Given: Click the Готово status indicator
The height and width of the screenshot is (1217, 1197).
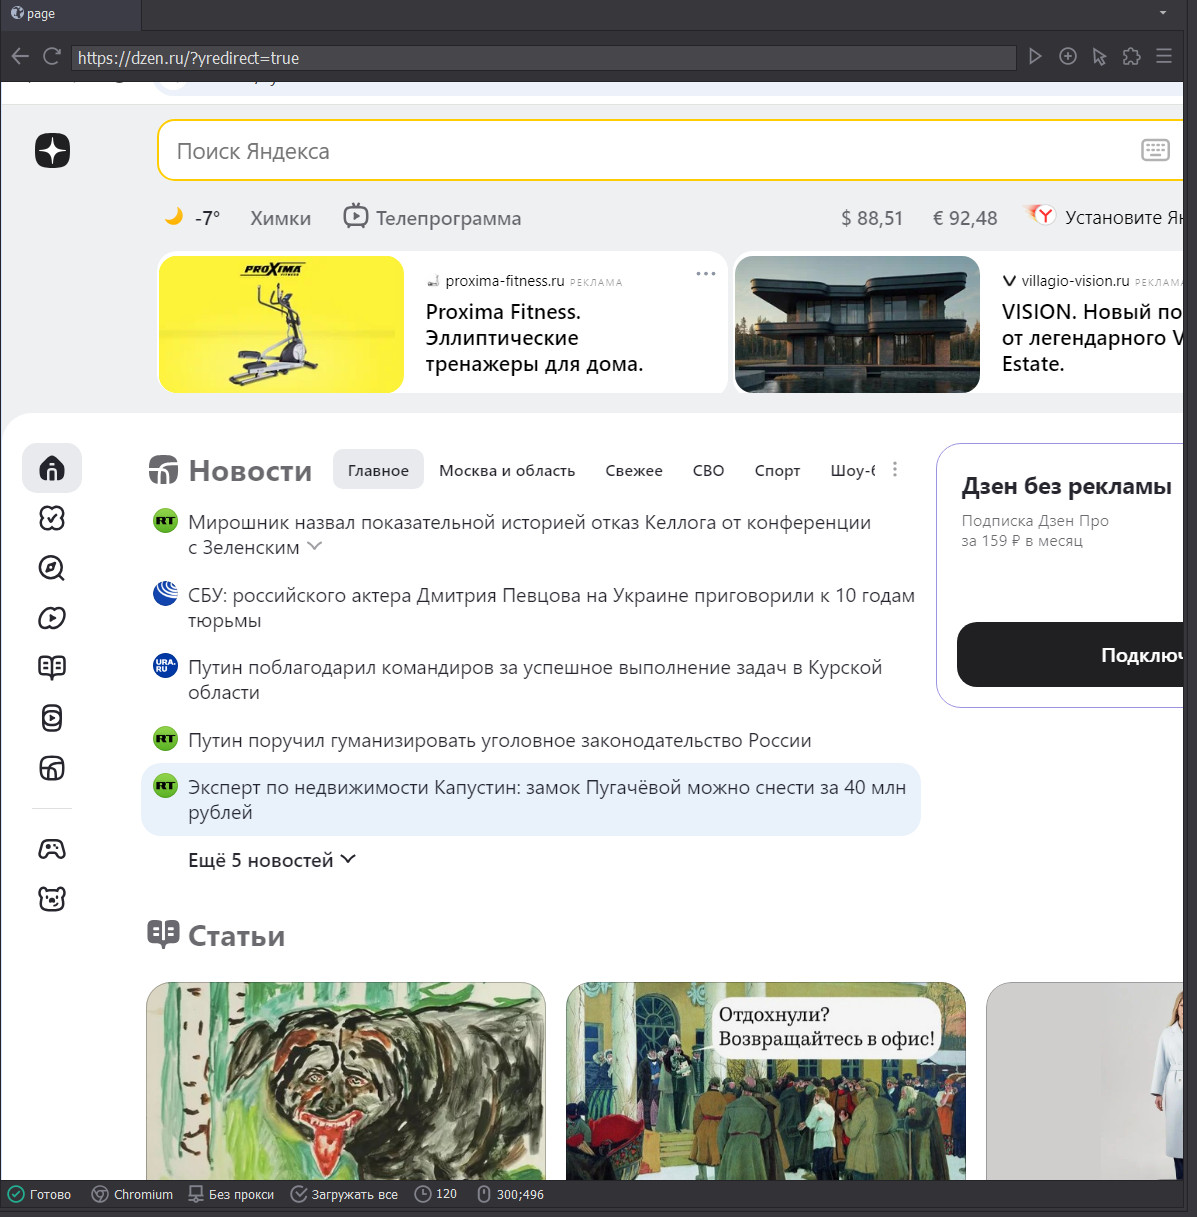Looking at the screenshot, I should click(40, 1194).
